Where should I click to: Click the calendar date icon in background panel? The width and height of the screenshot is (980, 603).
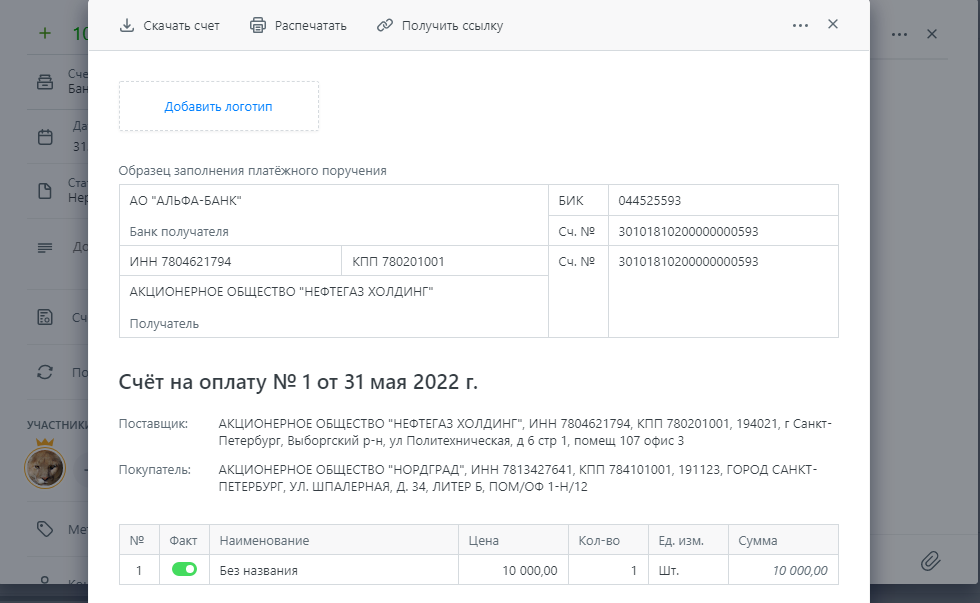45,137
